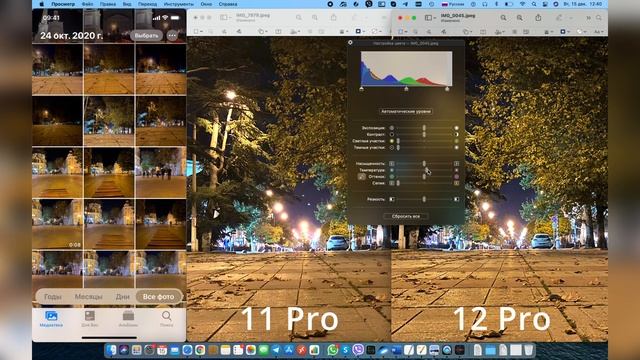
Task: Launch Safari from the Dock
Action: 187,350
